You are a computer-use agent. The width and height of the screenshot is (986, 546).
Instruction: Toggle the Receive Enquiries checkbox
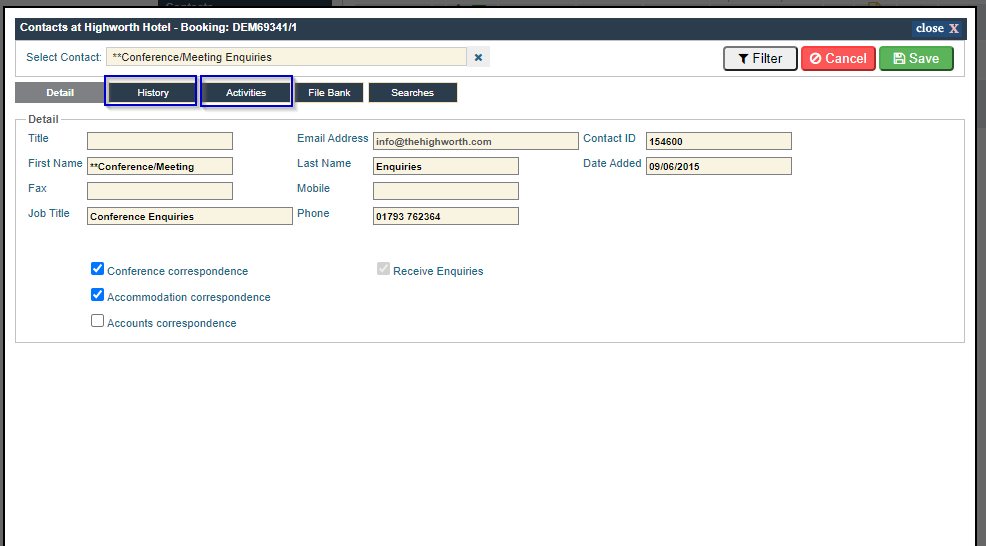point(384,269)
